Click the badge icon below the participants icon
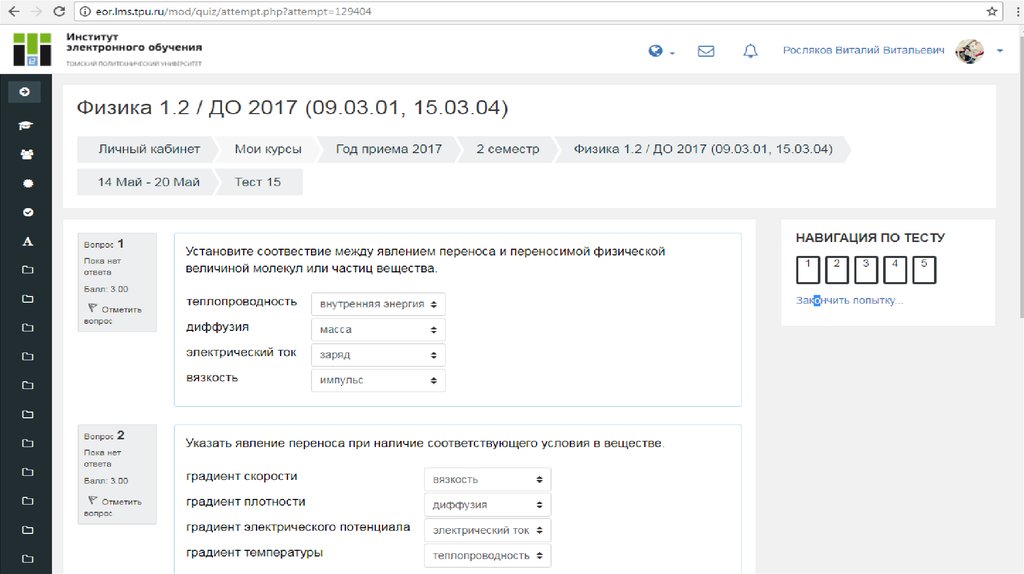1024x574 pixels. pyautogui.click(x=27, y=183)
